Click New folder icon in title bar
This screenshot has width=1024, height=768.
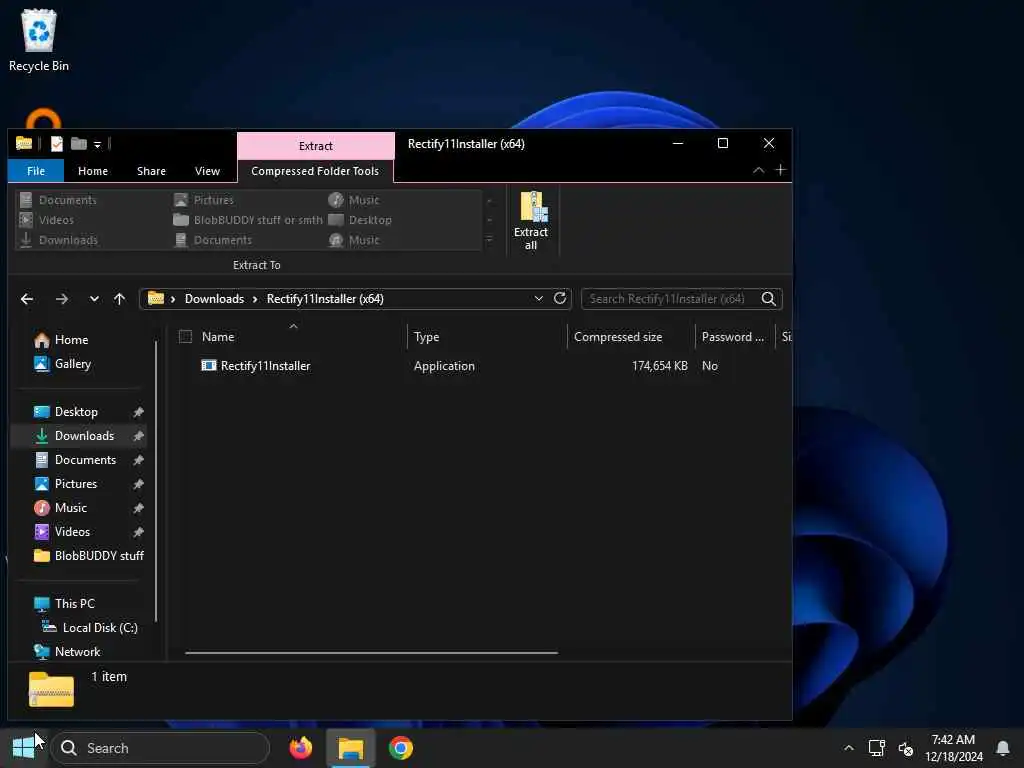pos(79,144)
